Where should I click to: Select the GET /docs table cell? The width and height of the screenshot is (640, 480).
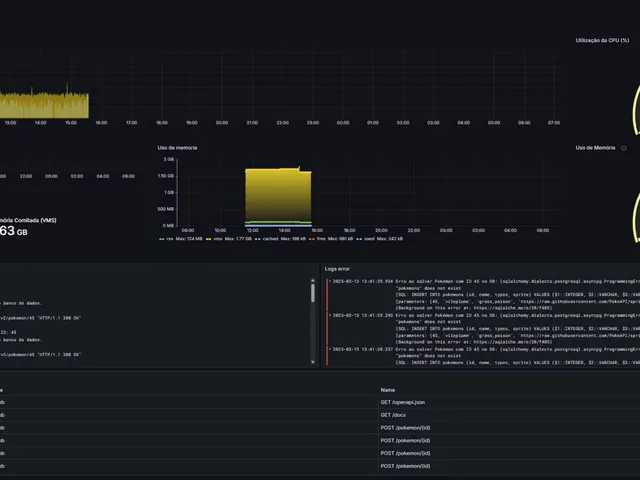click(393, 415)
